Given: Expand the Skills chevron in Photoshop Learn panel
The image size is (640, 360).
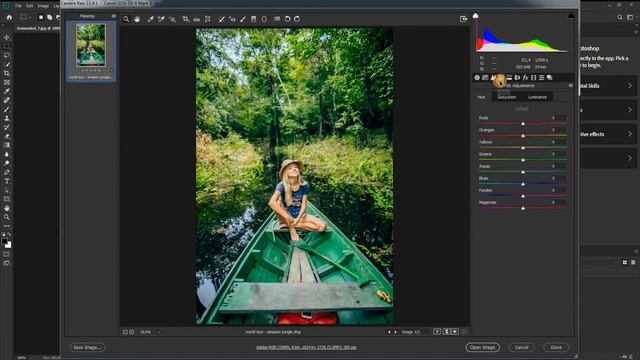Looking at the screenshot, I should point(630,86).
